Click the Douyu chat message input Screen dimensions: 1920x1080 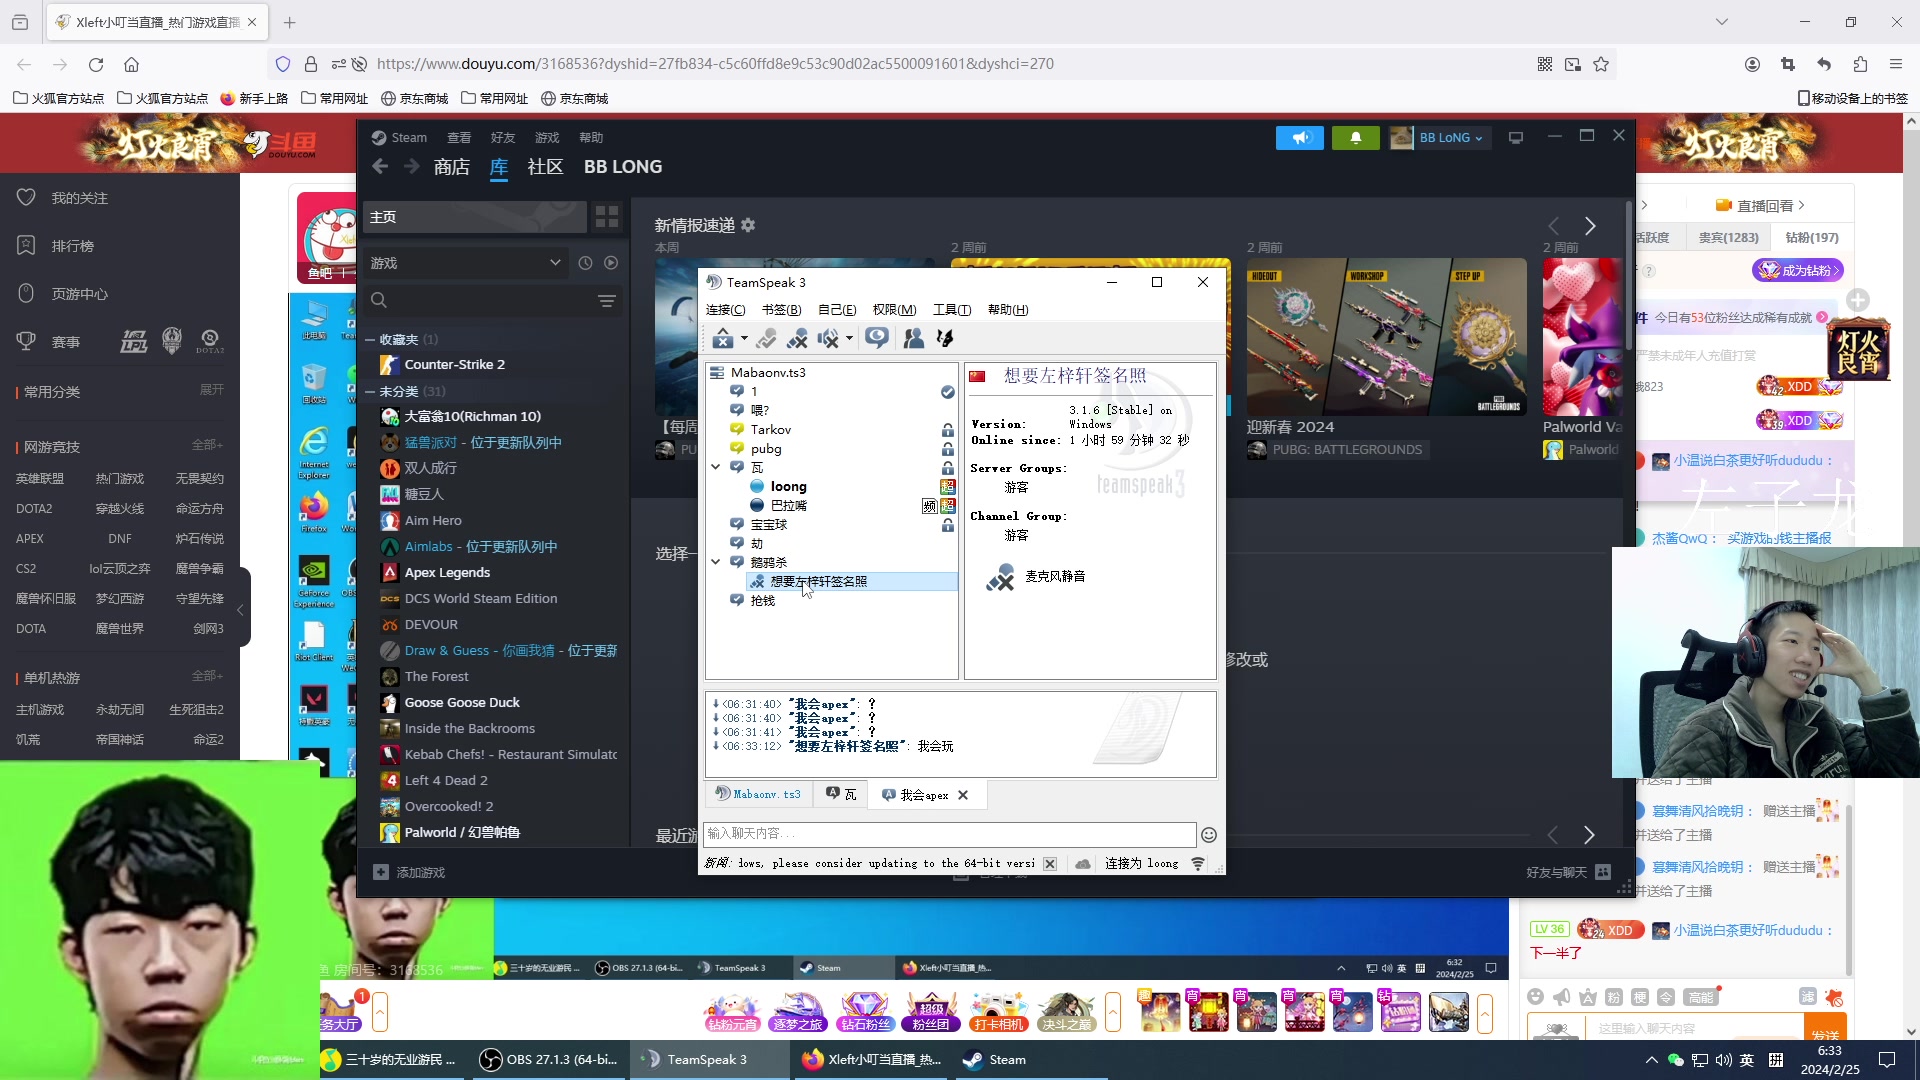[x=1694, y=1028]
